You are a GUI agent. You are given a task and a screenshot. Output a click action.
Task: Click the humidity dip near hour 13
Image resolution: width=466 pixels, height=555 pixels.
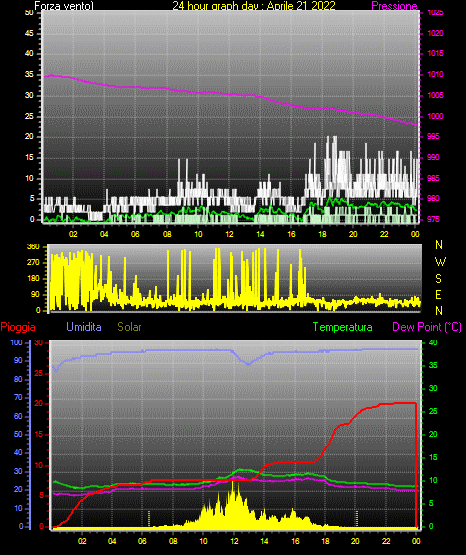(x=248, y=363)
